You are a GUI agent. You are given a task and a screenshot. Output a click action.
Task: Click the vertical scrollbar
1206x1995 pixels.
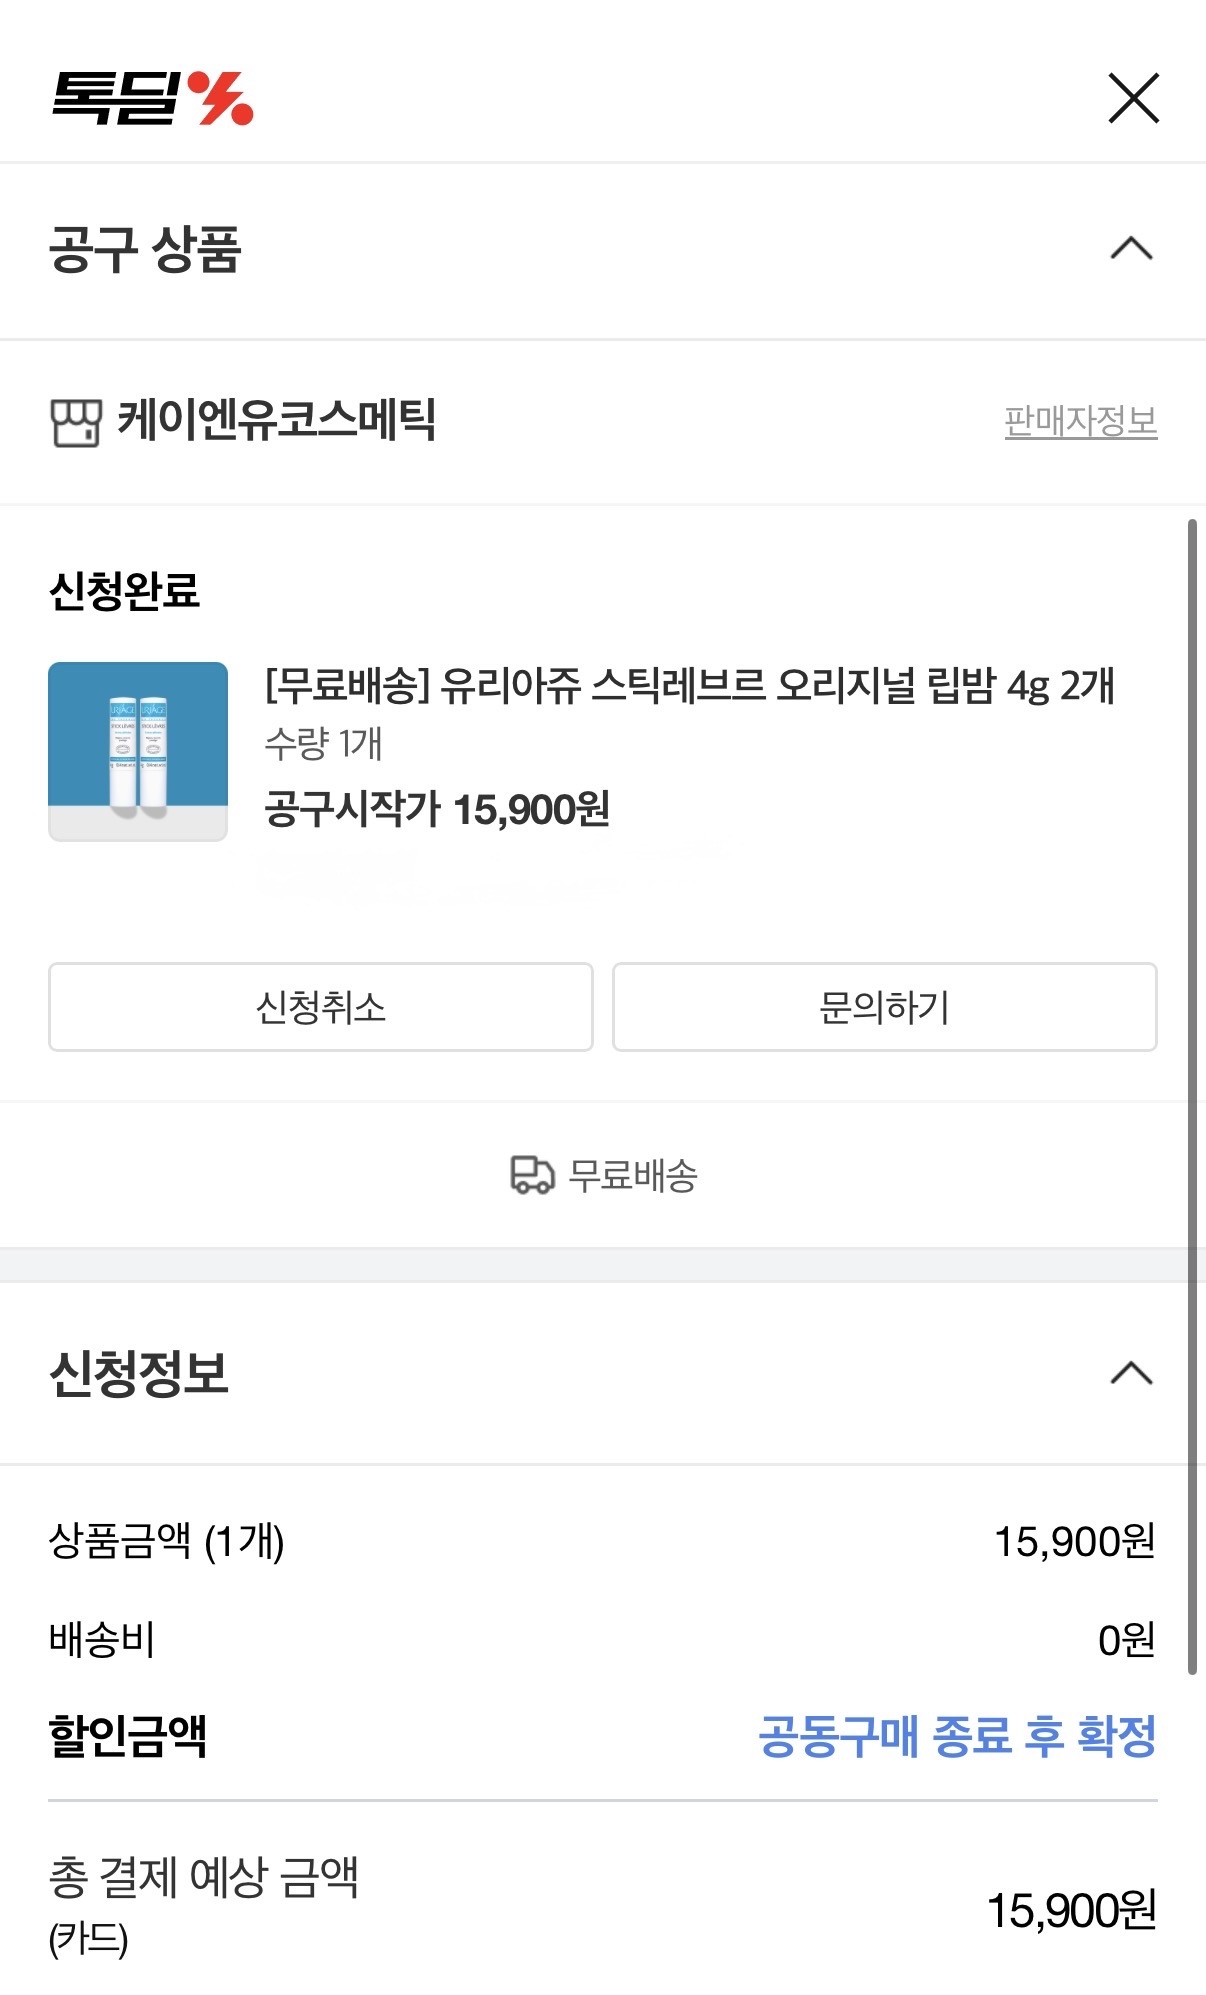click(x=1192, y=1096)
